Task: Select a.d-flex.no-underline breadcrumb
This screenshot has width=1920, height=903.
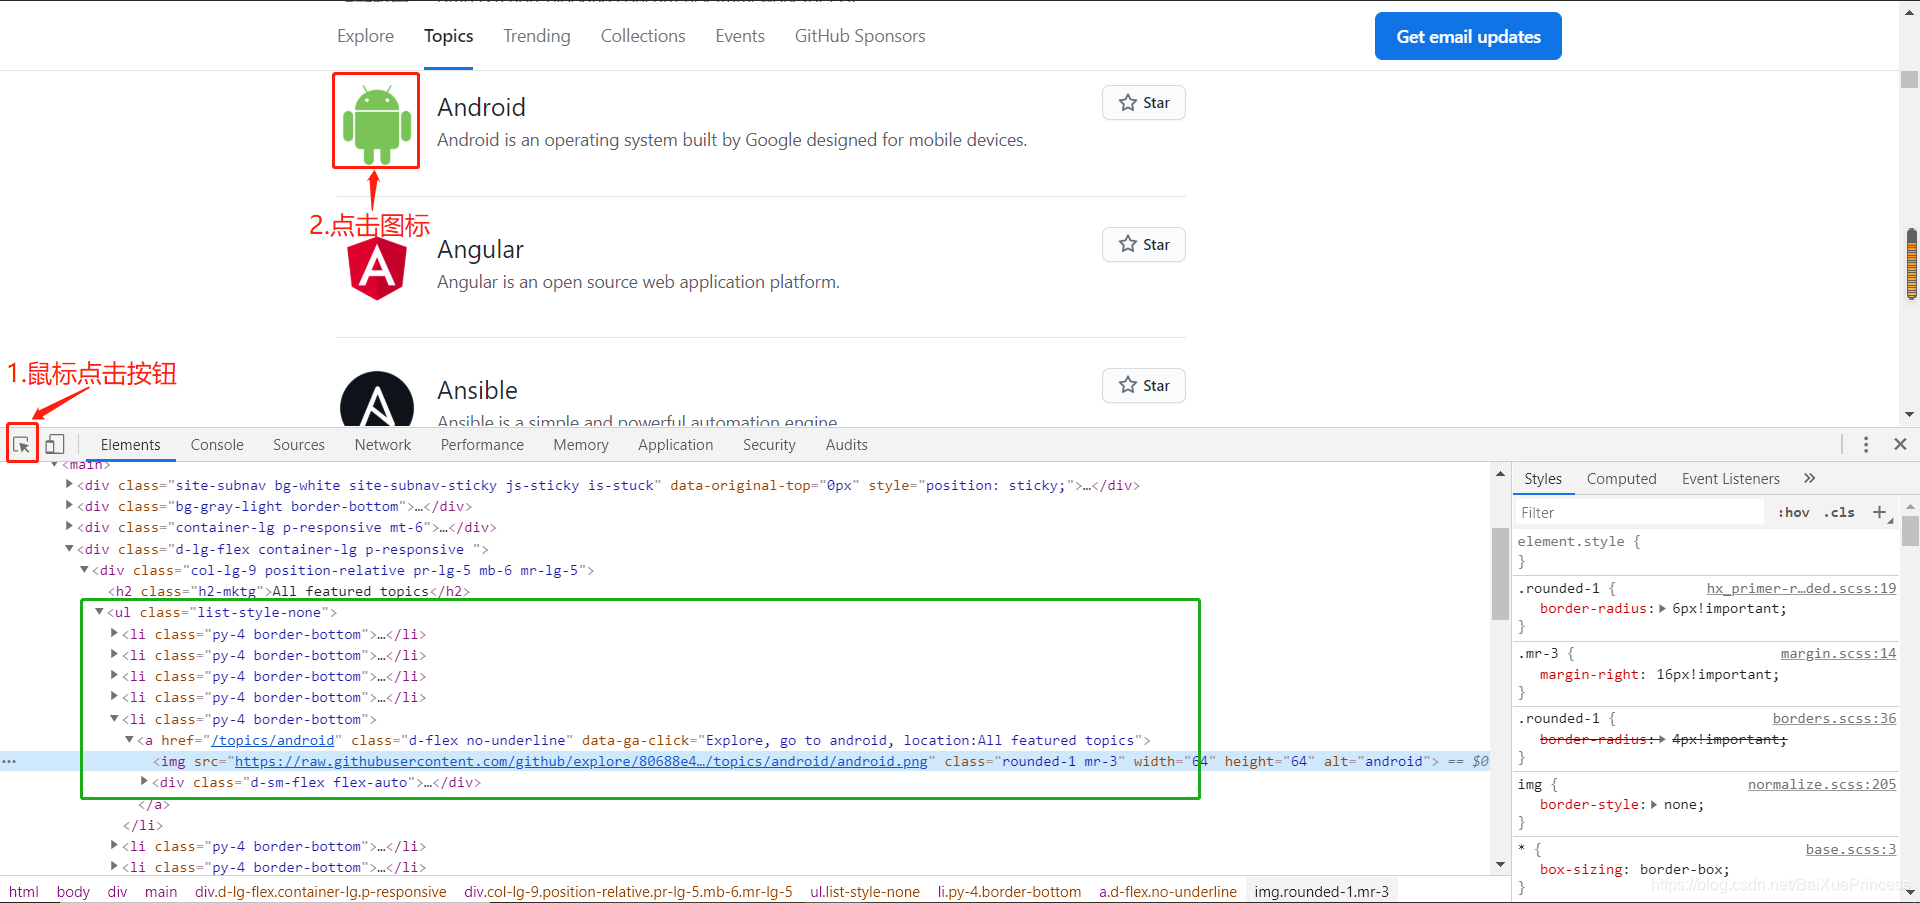Action: [1168, 892]
